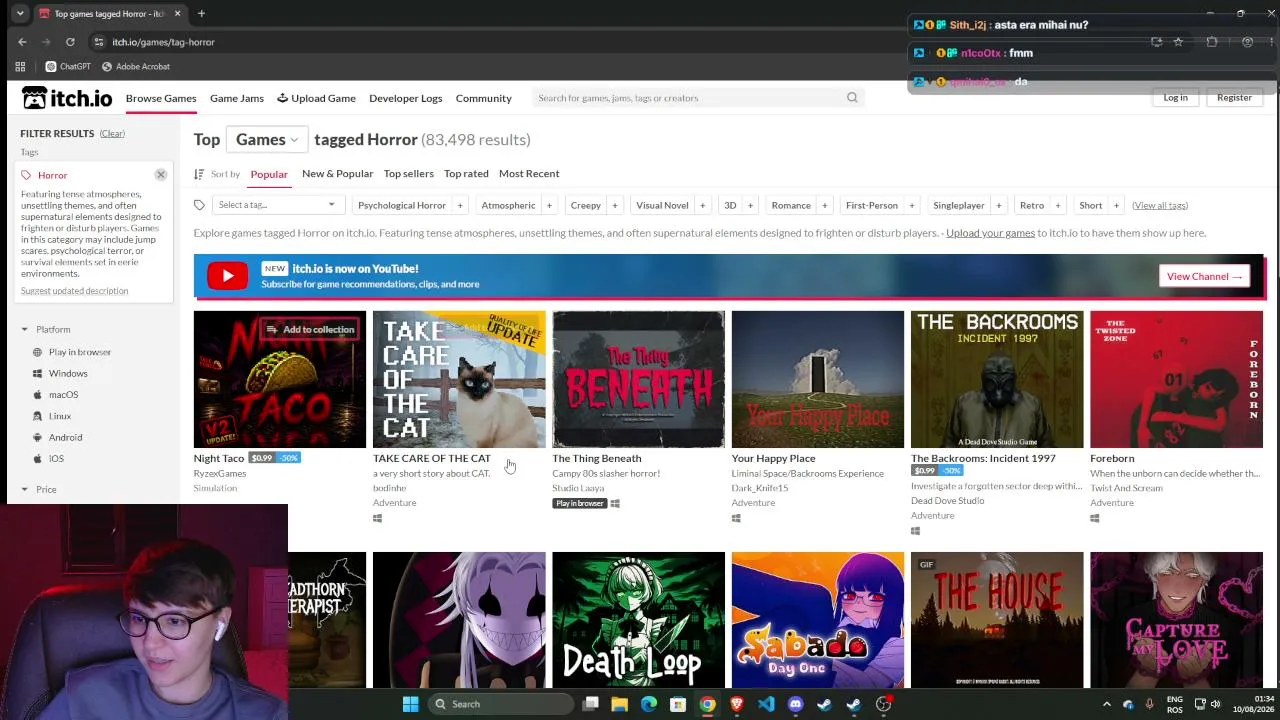Open Brave browser from the taskbar

point(737,704)
